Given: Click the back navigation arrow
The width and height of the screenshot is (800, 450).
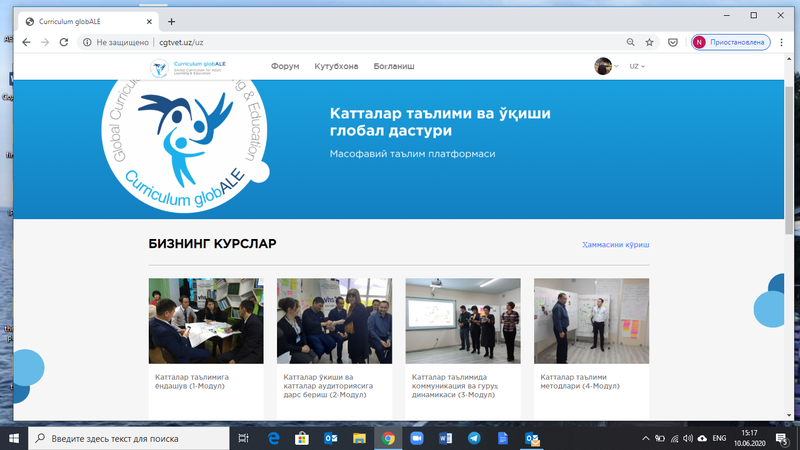Looking at the screenshot, I should 20,43.
